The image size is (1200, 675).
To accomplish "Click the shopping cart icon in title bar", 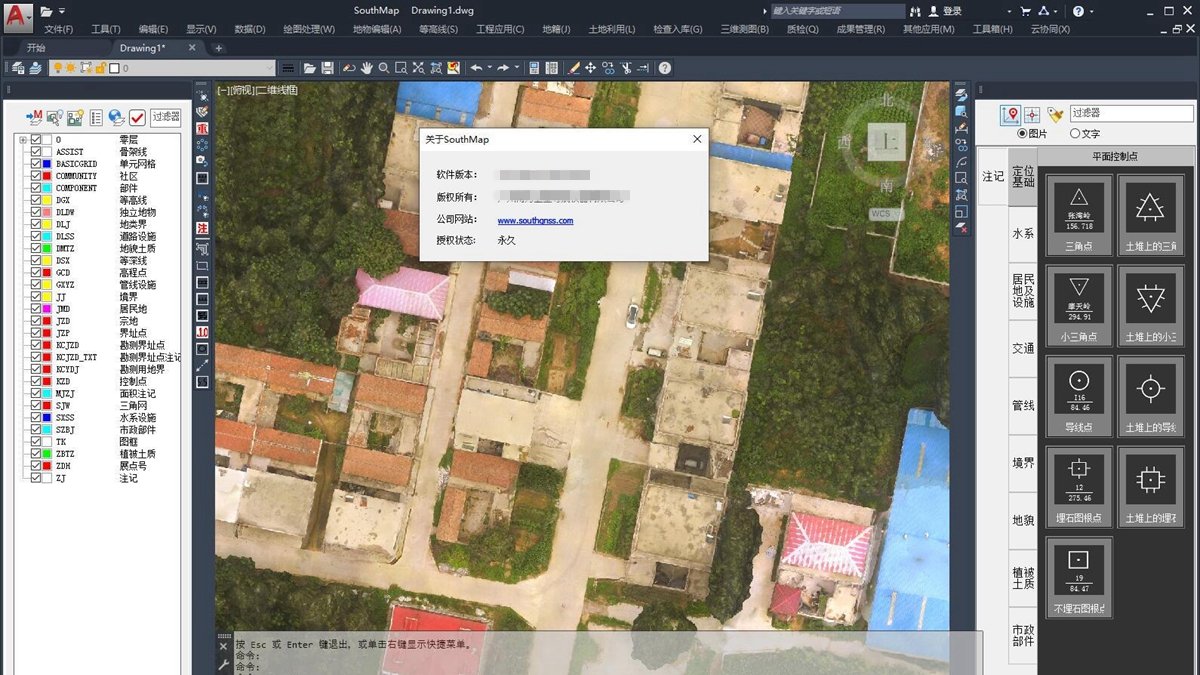I will pos(1026,11).
